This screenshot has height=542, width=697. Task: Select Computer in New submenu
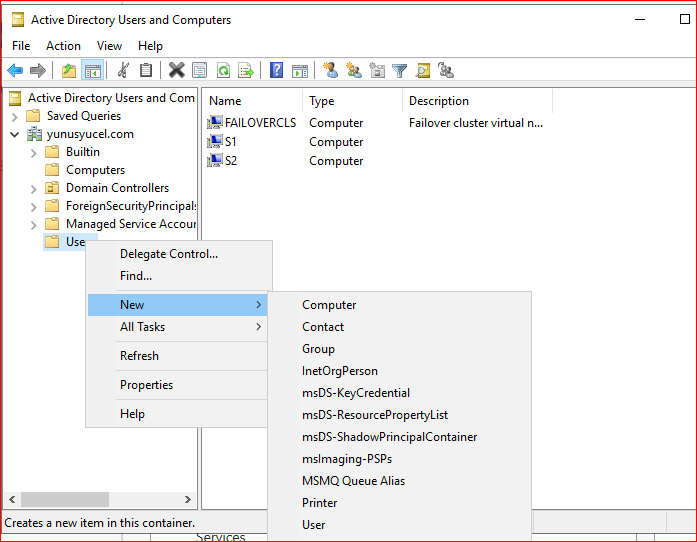(399, 305)
